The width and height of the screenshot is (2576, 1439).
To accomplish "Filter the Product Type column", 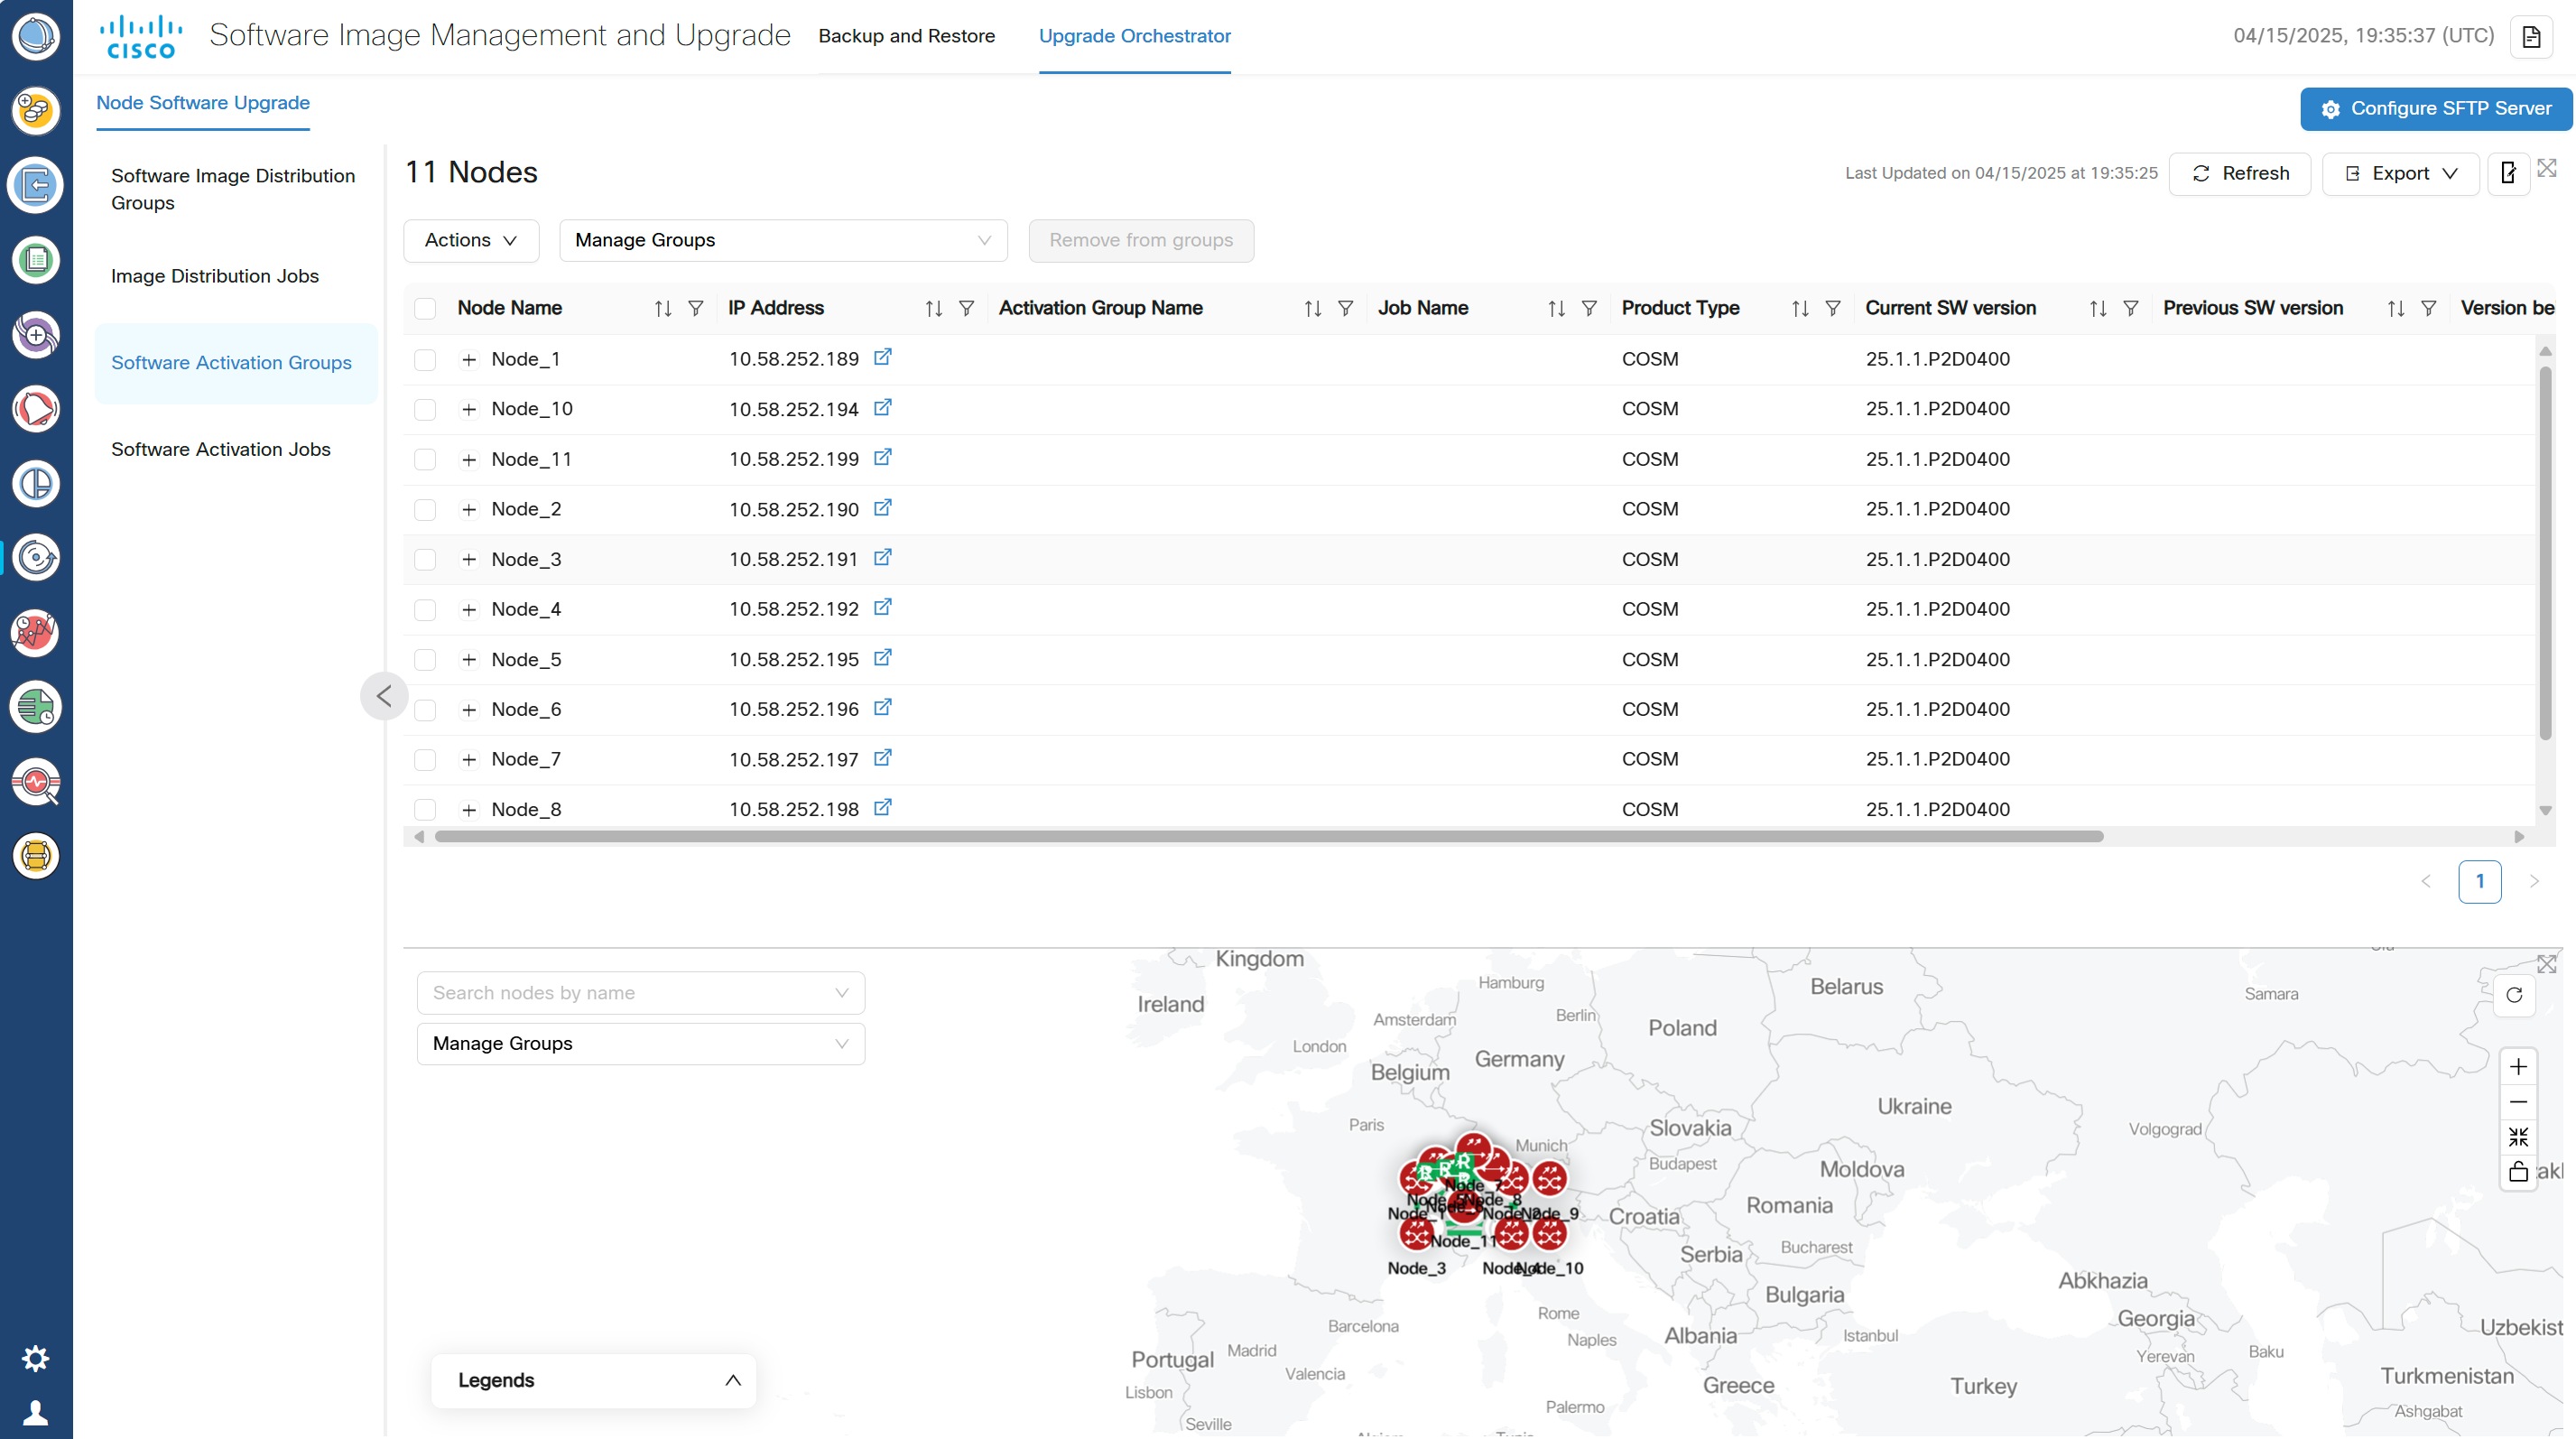I will coord(1832,308).
